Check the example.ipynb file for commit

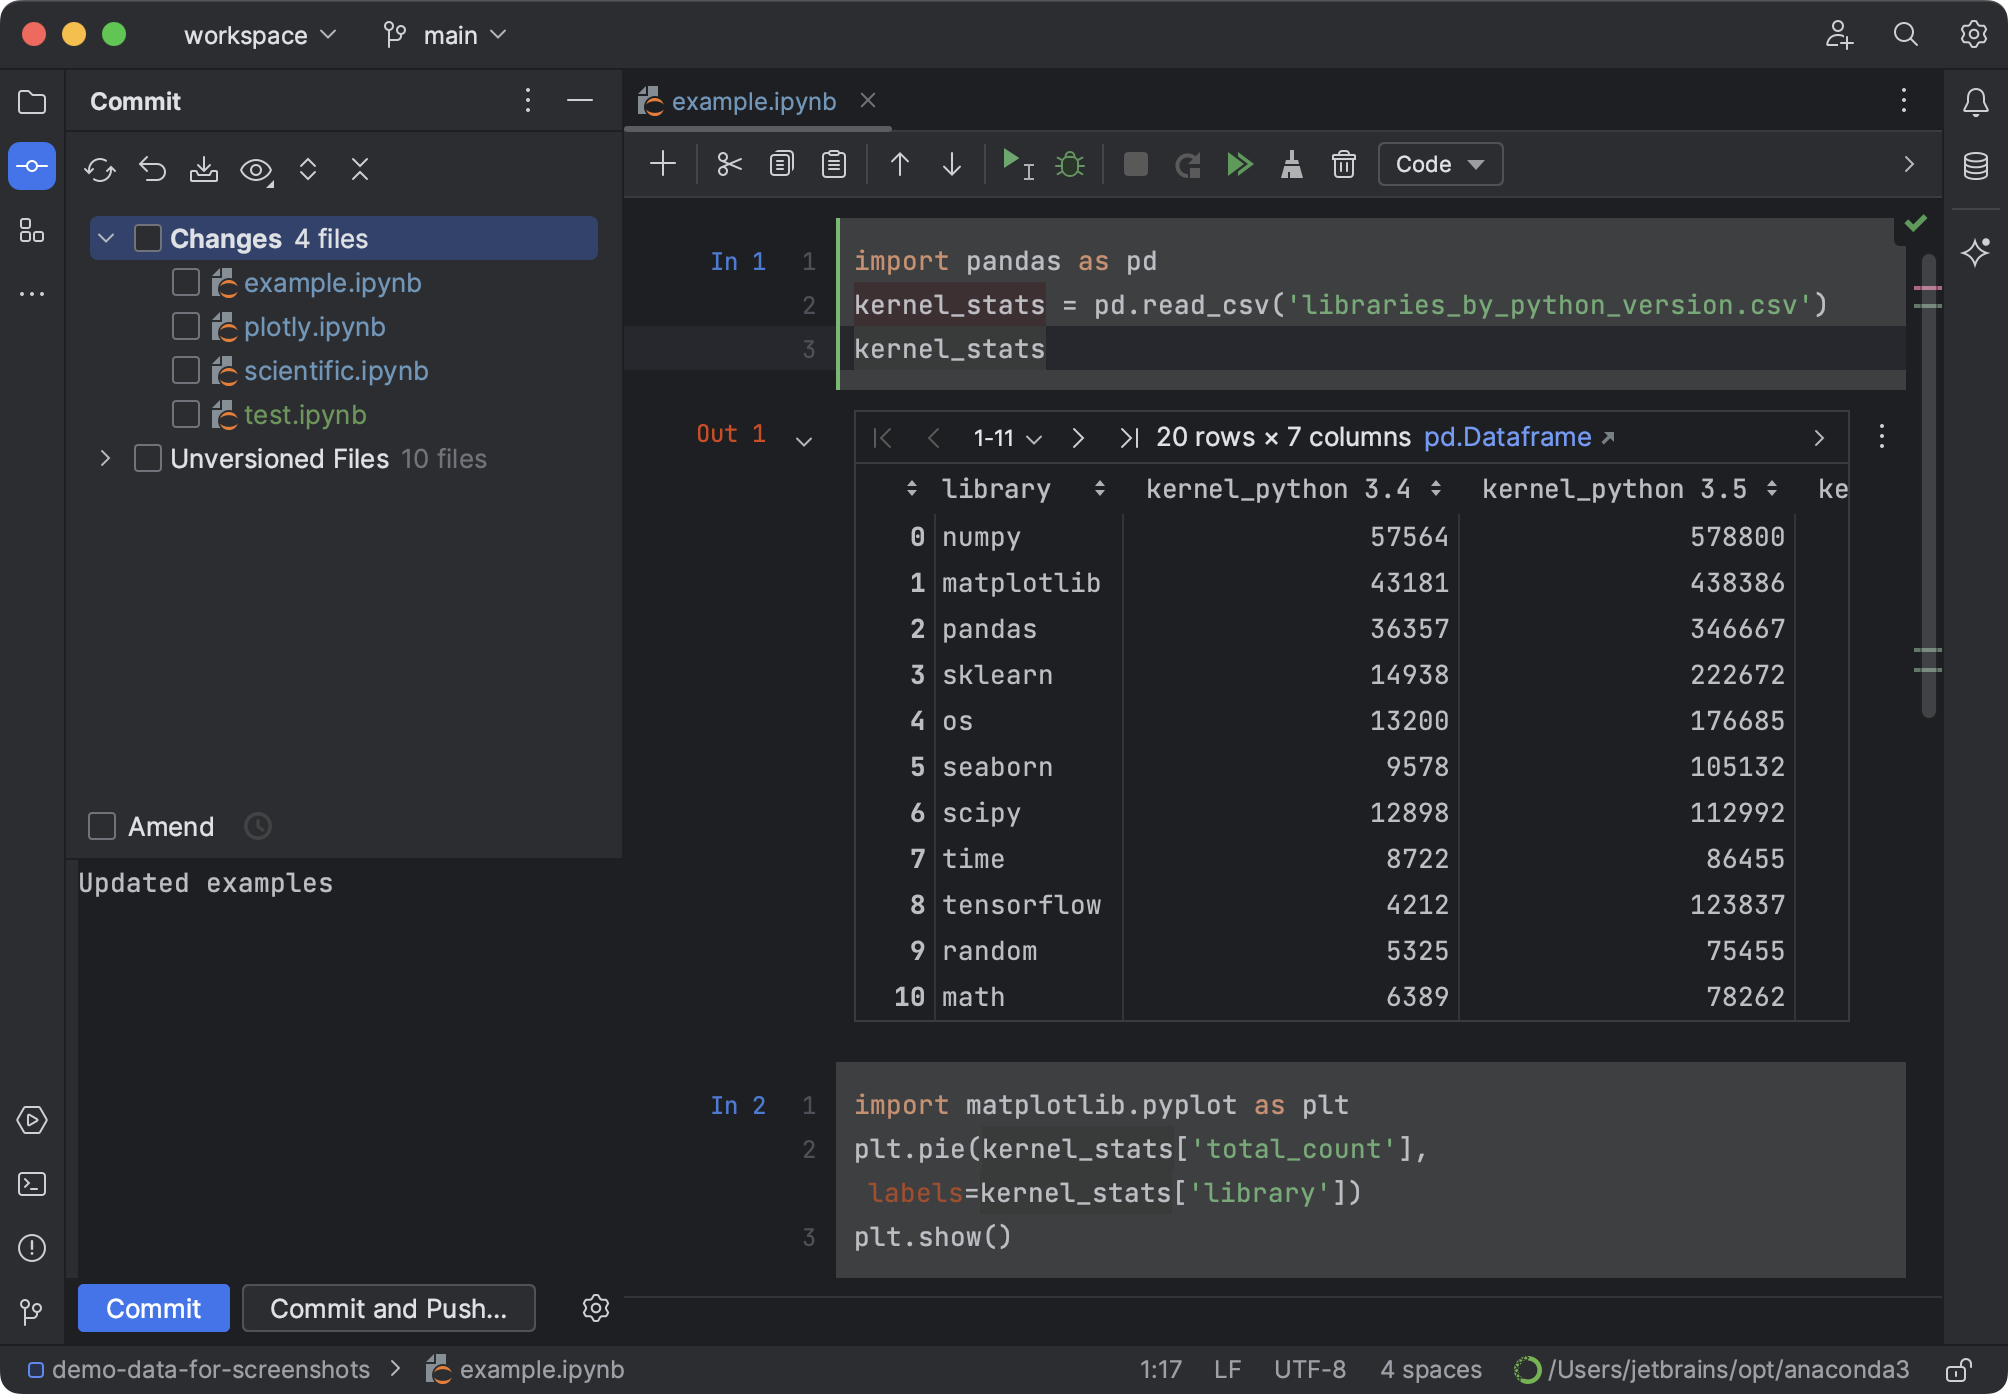pyautogui.click(x=185, y=282)
